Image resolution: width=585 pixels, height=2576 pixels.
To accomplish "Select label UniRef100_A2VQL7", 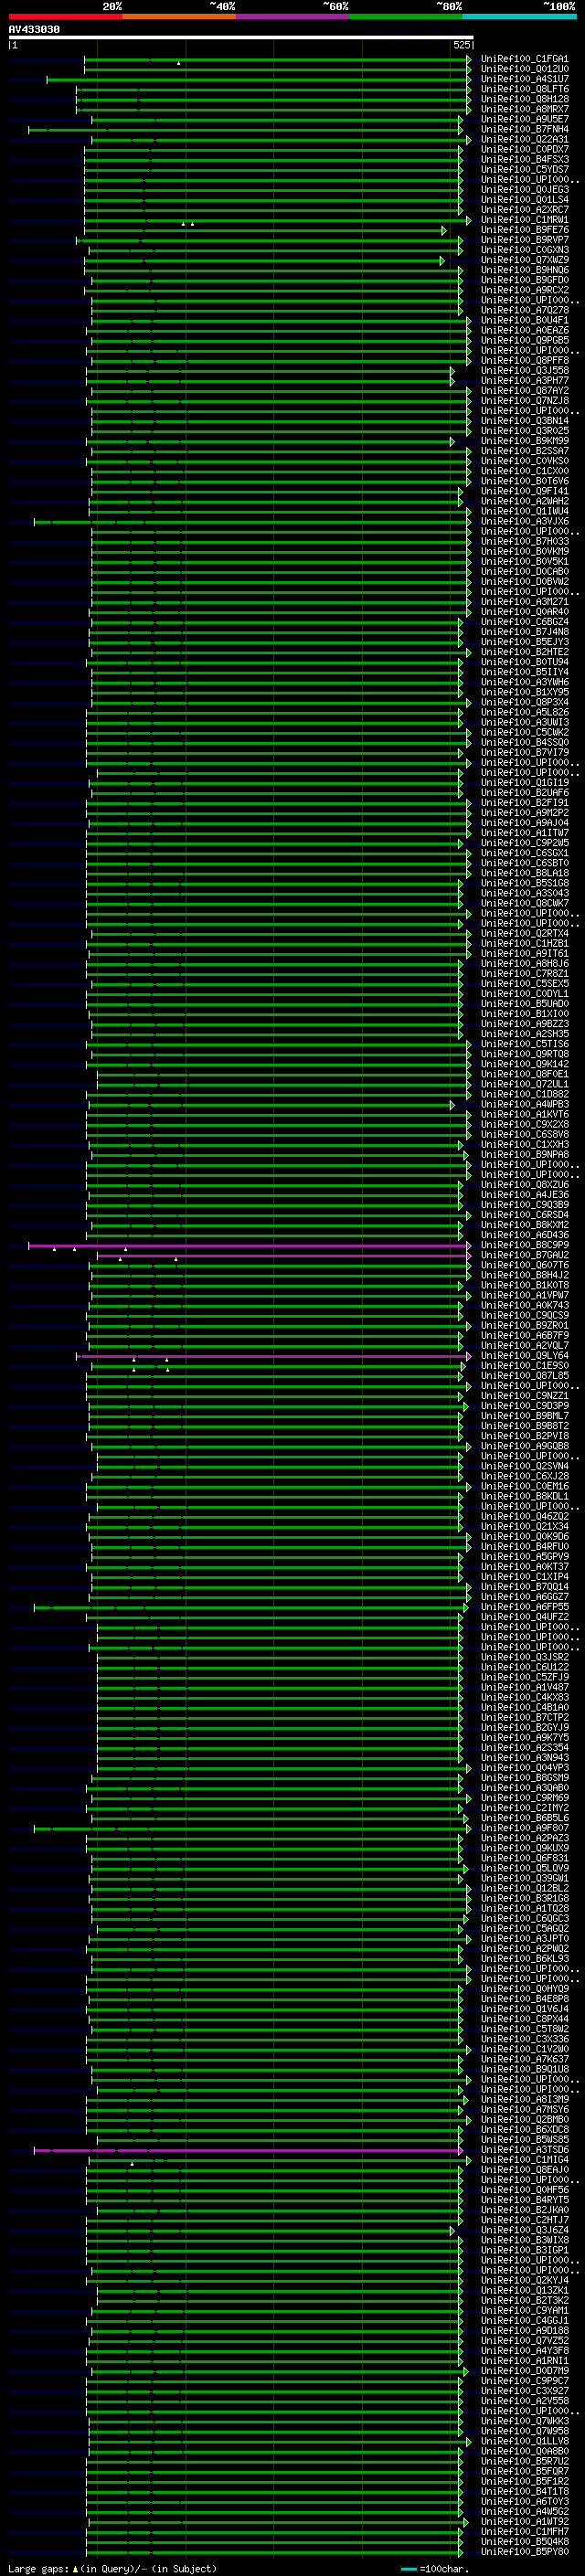I will 524,1345.
